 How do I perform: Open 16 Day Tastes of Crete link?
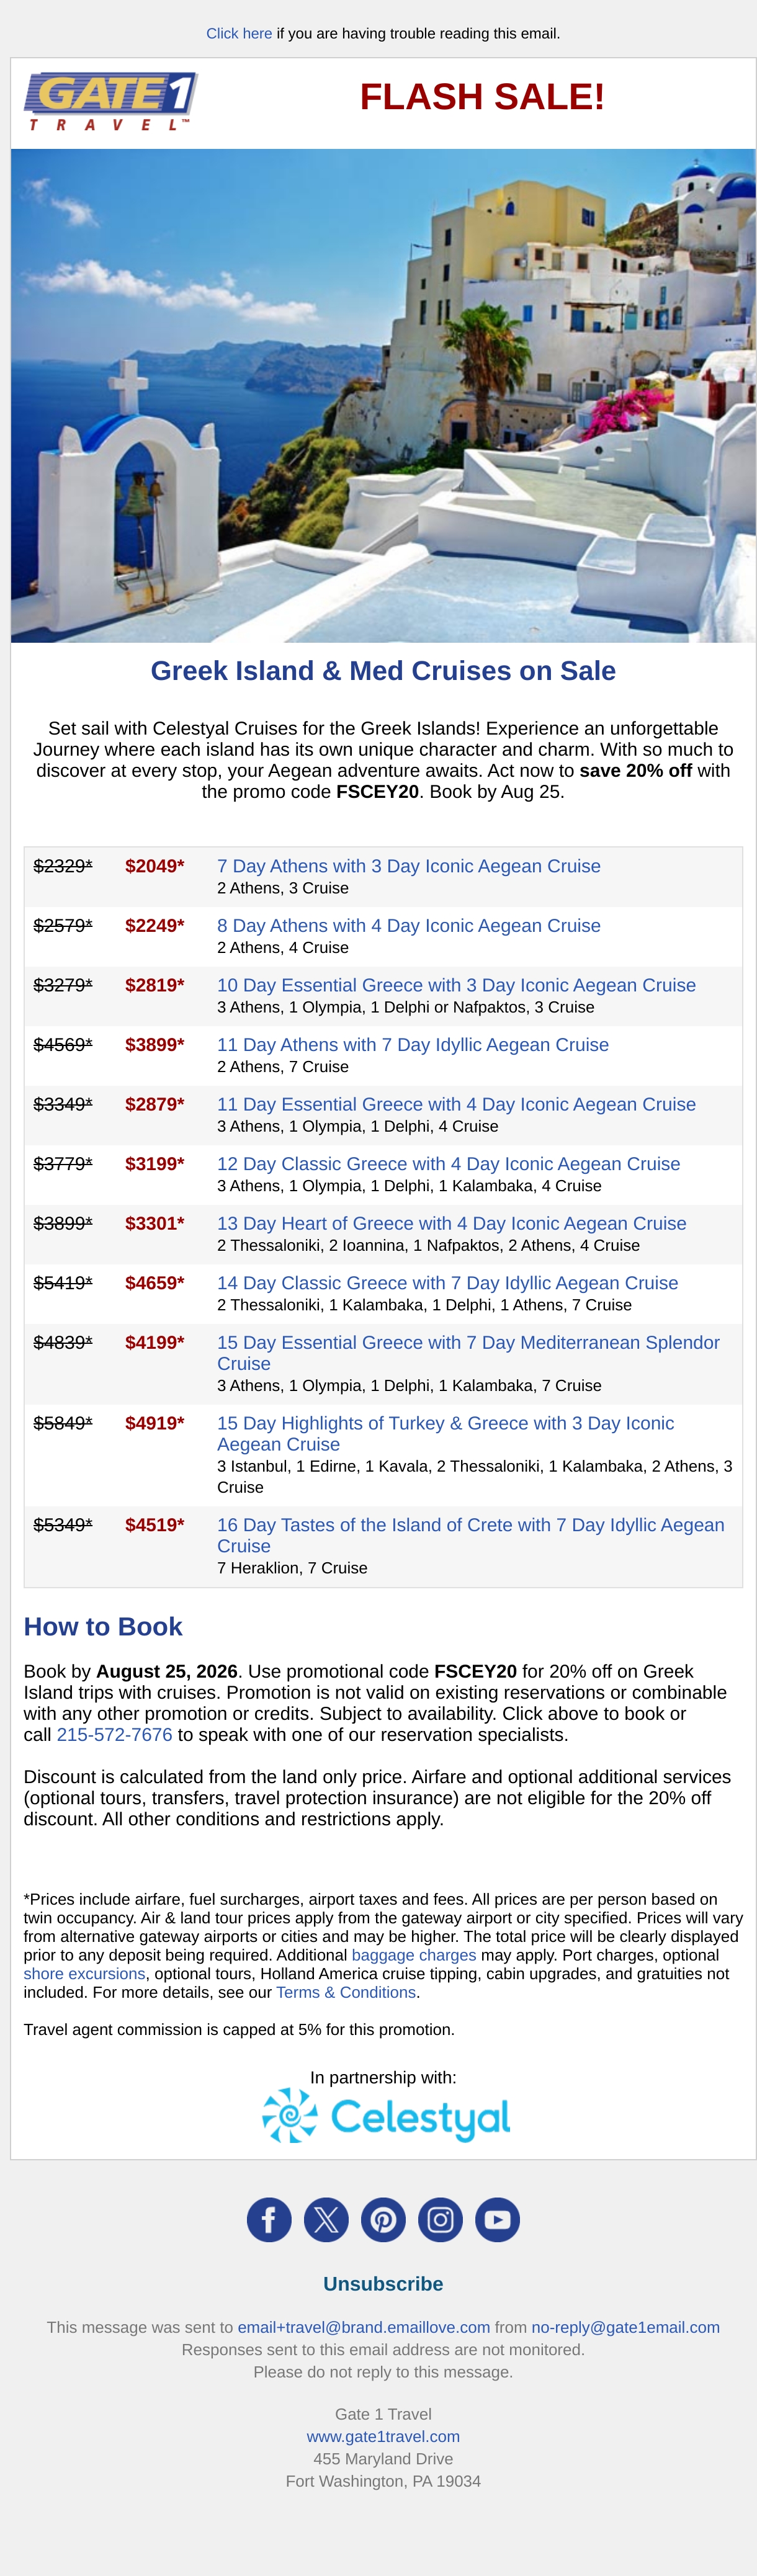pyautogui.click(x=471, y=1535)
